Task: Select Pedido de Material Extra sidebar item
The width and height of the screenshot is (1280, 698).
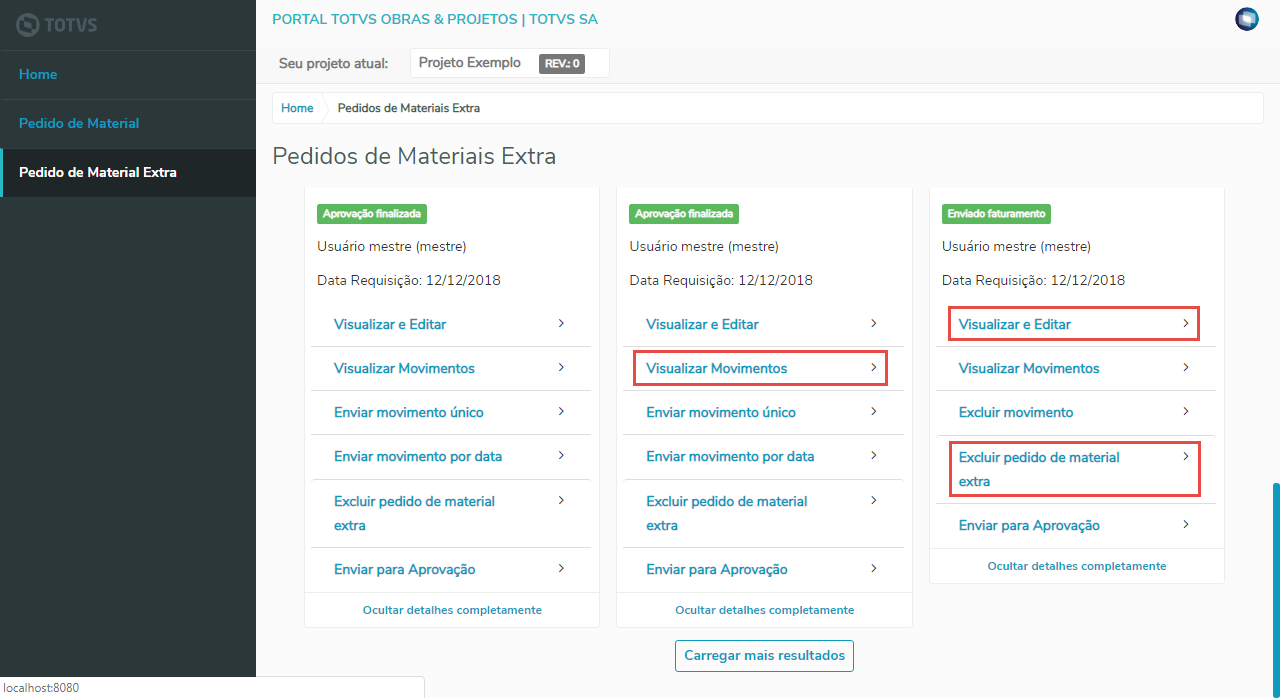Action: pyautogui.click(x=128, y=173)
